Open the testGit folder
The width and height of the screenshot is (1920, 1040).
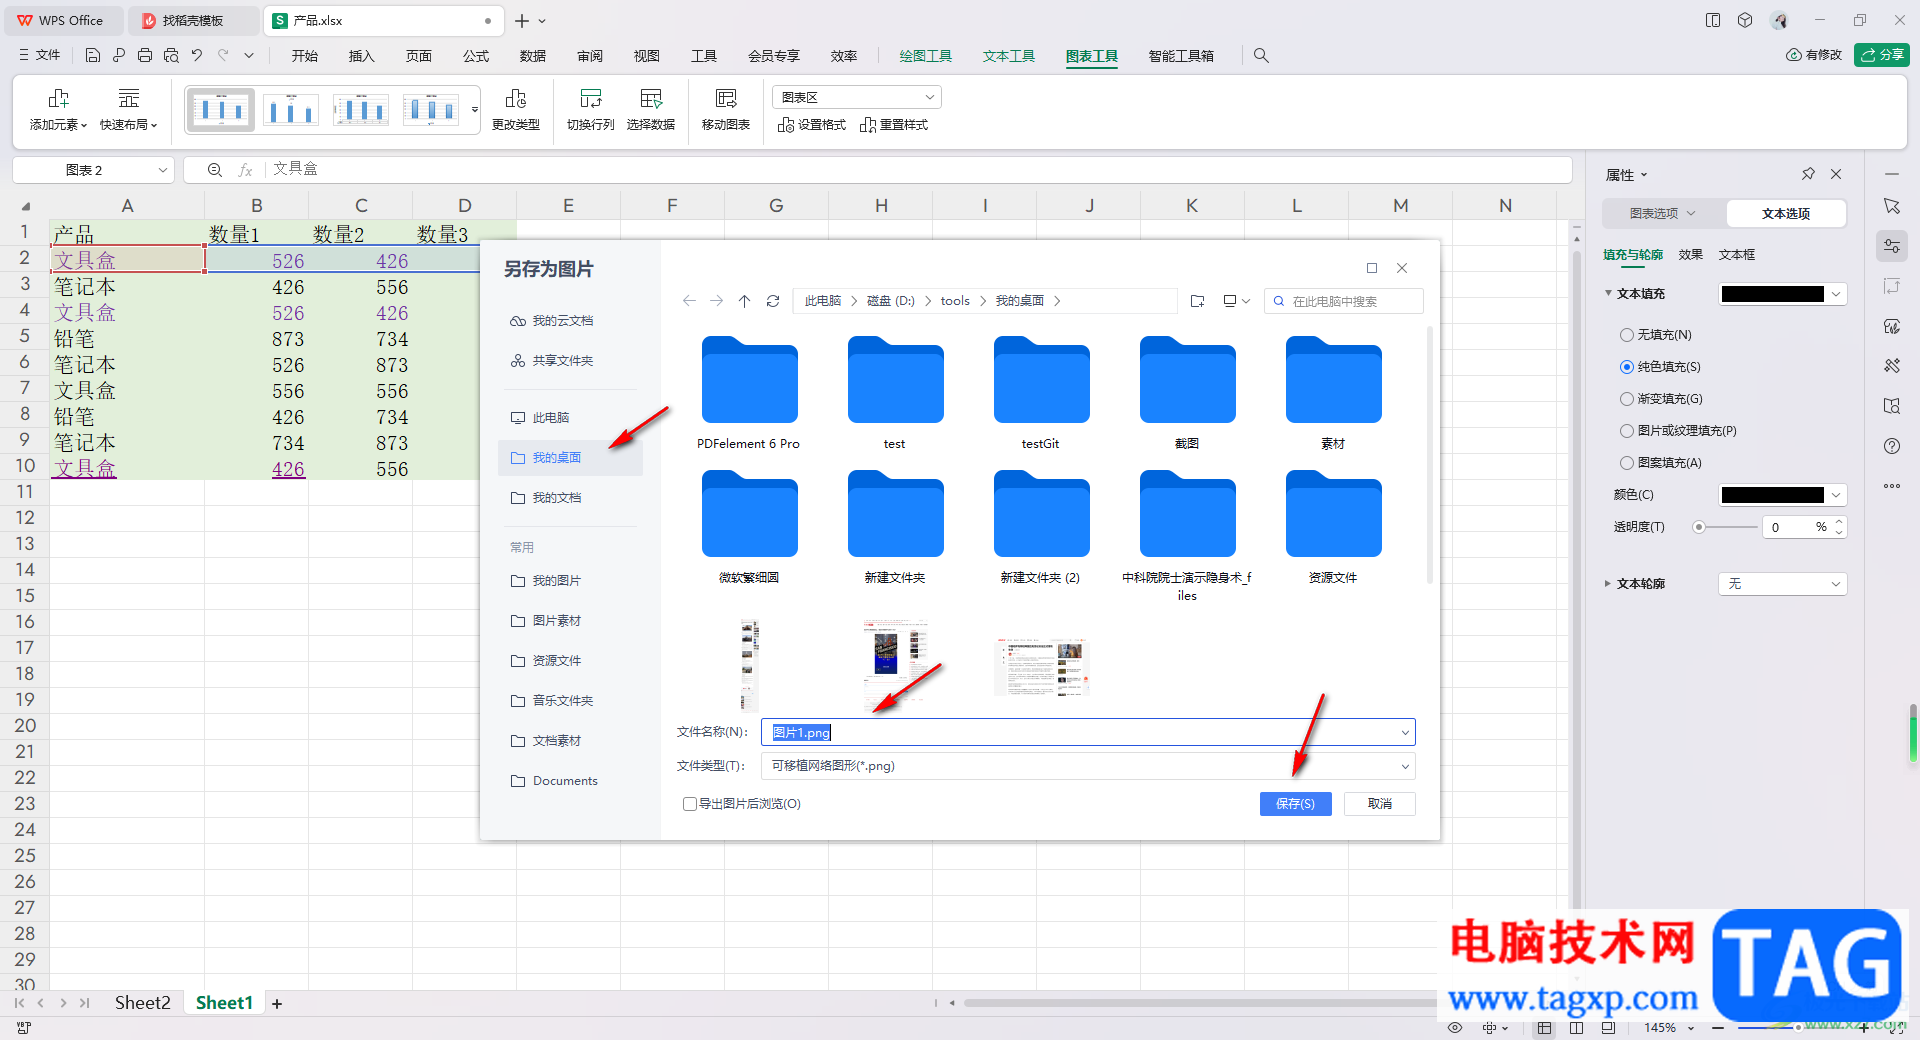coord(1041,393)
